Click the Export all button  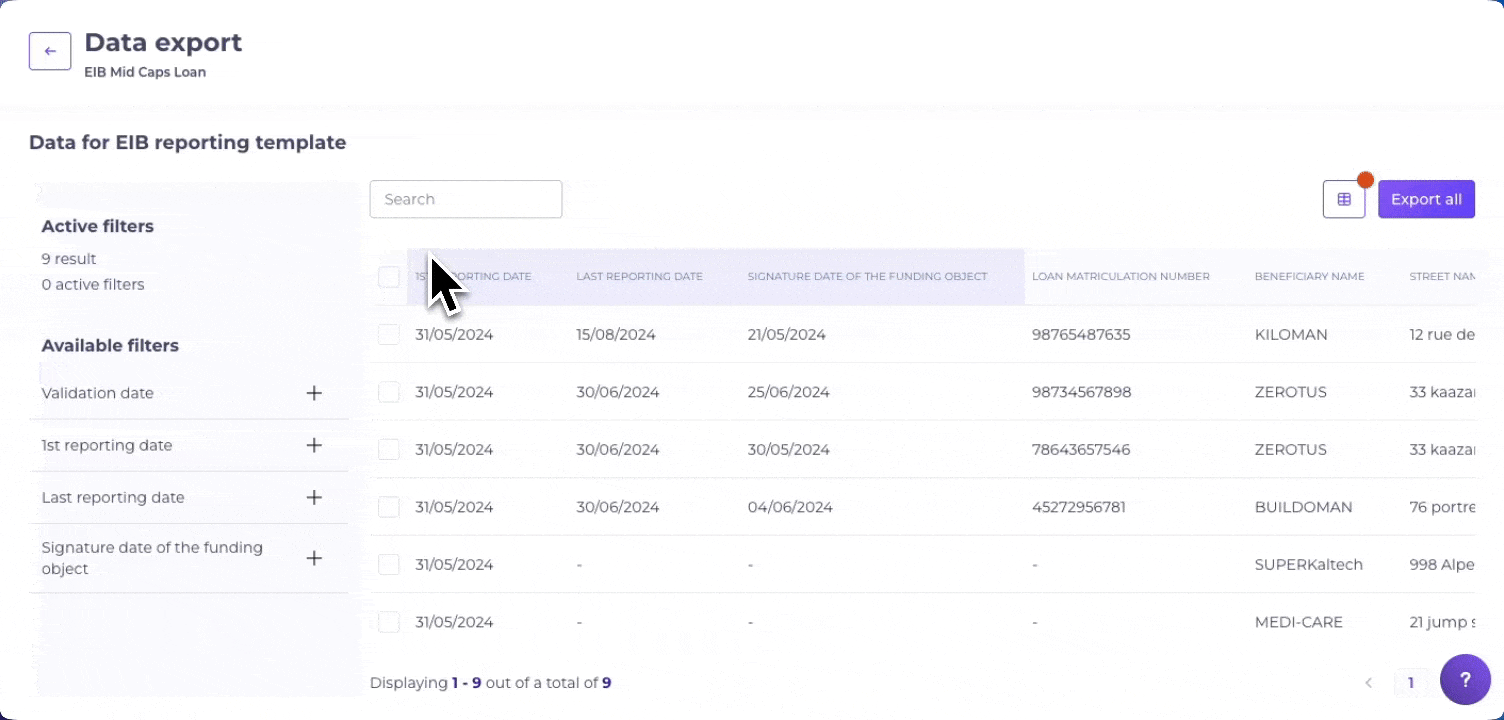click(1426, 198)
